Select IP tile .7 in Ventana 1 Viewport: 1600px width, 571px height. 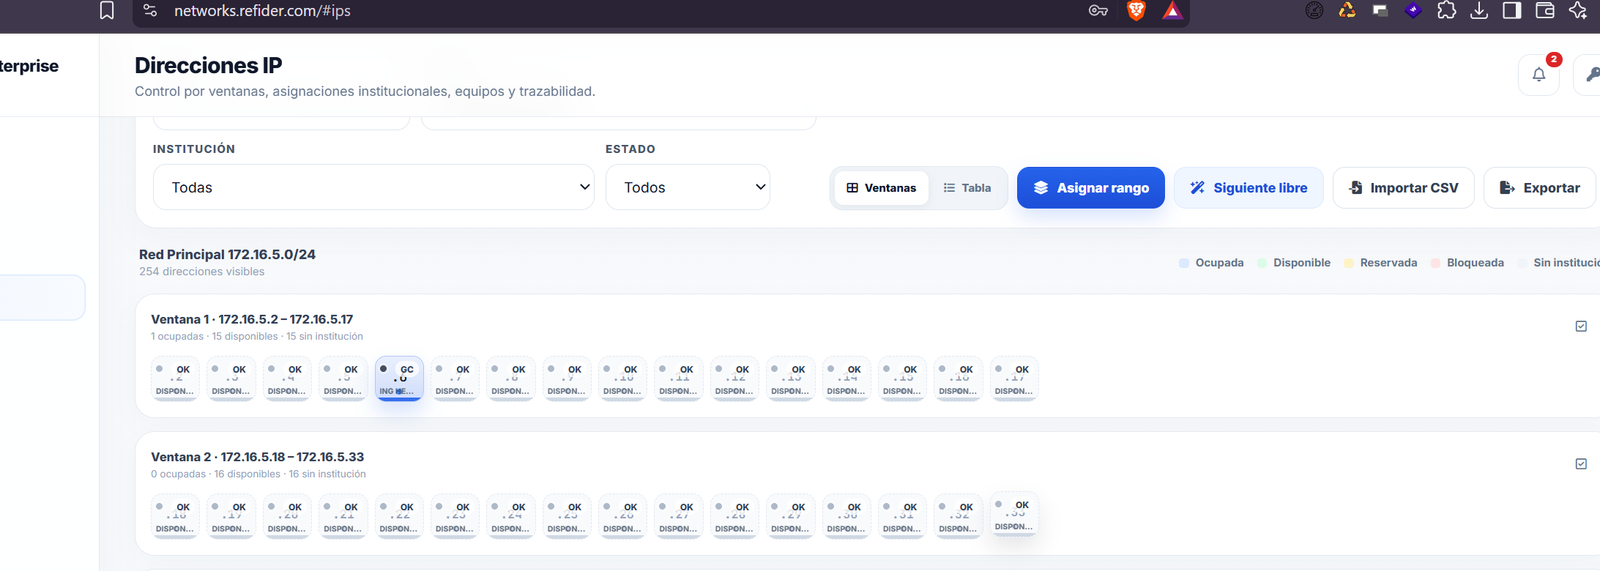click(455, 379)
